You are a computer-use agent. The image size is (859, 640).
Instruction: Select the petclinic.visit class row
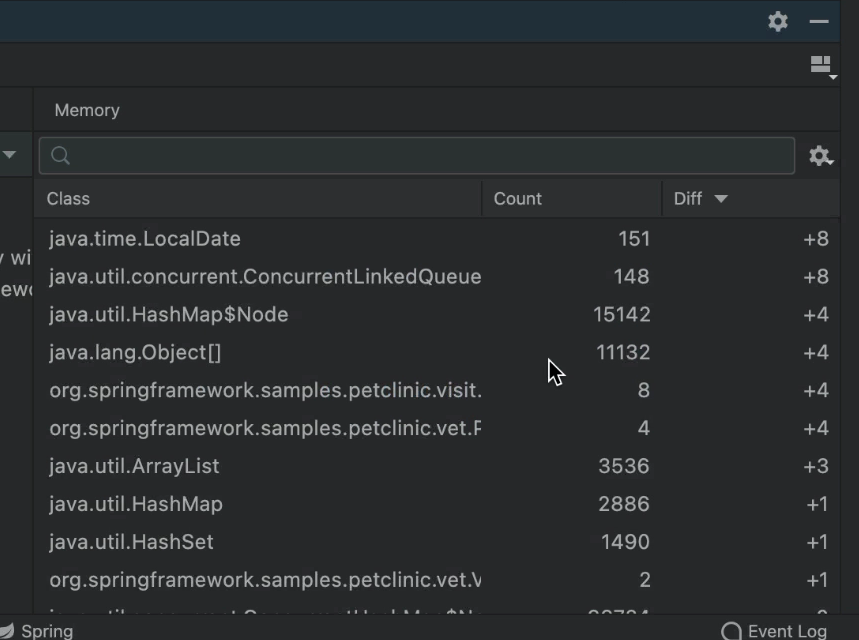tap(265, 391)
